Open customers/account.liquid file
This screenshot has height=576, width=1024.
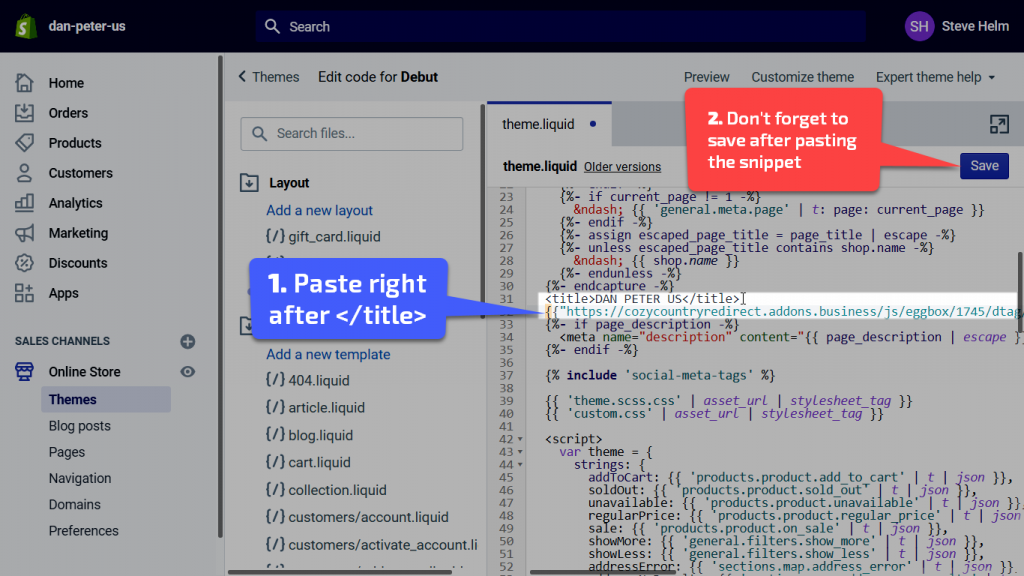coord(357,517)
